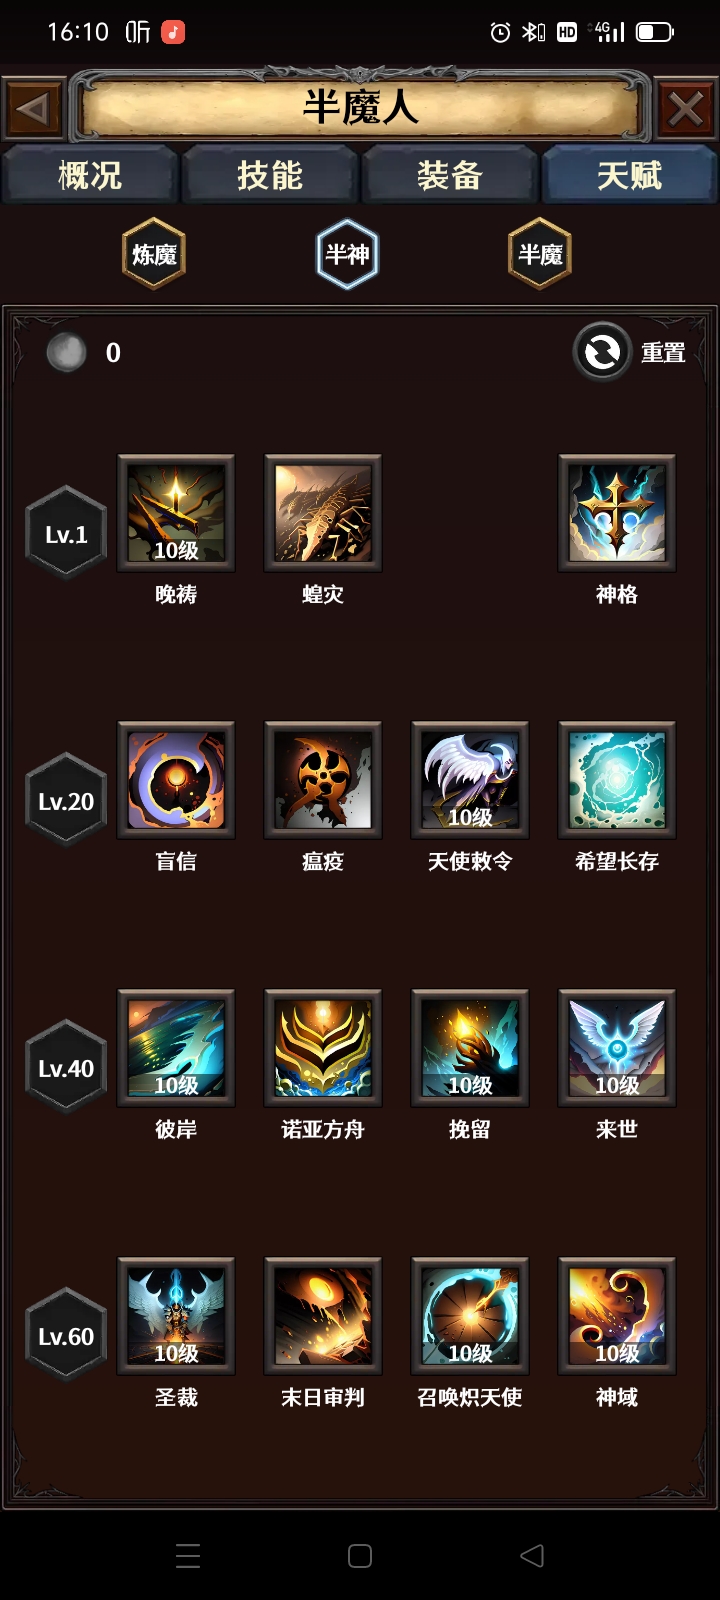720x1600 pixels.
Task: Tap the 瘟疫 talent icon
Action: tap(323, 780)
